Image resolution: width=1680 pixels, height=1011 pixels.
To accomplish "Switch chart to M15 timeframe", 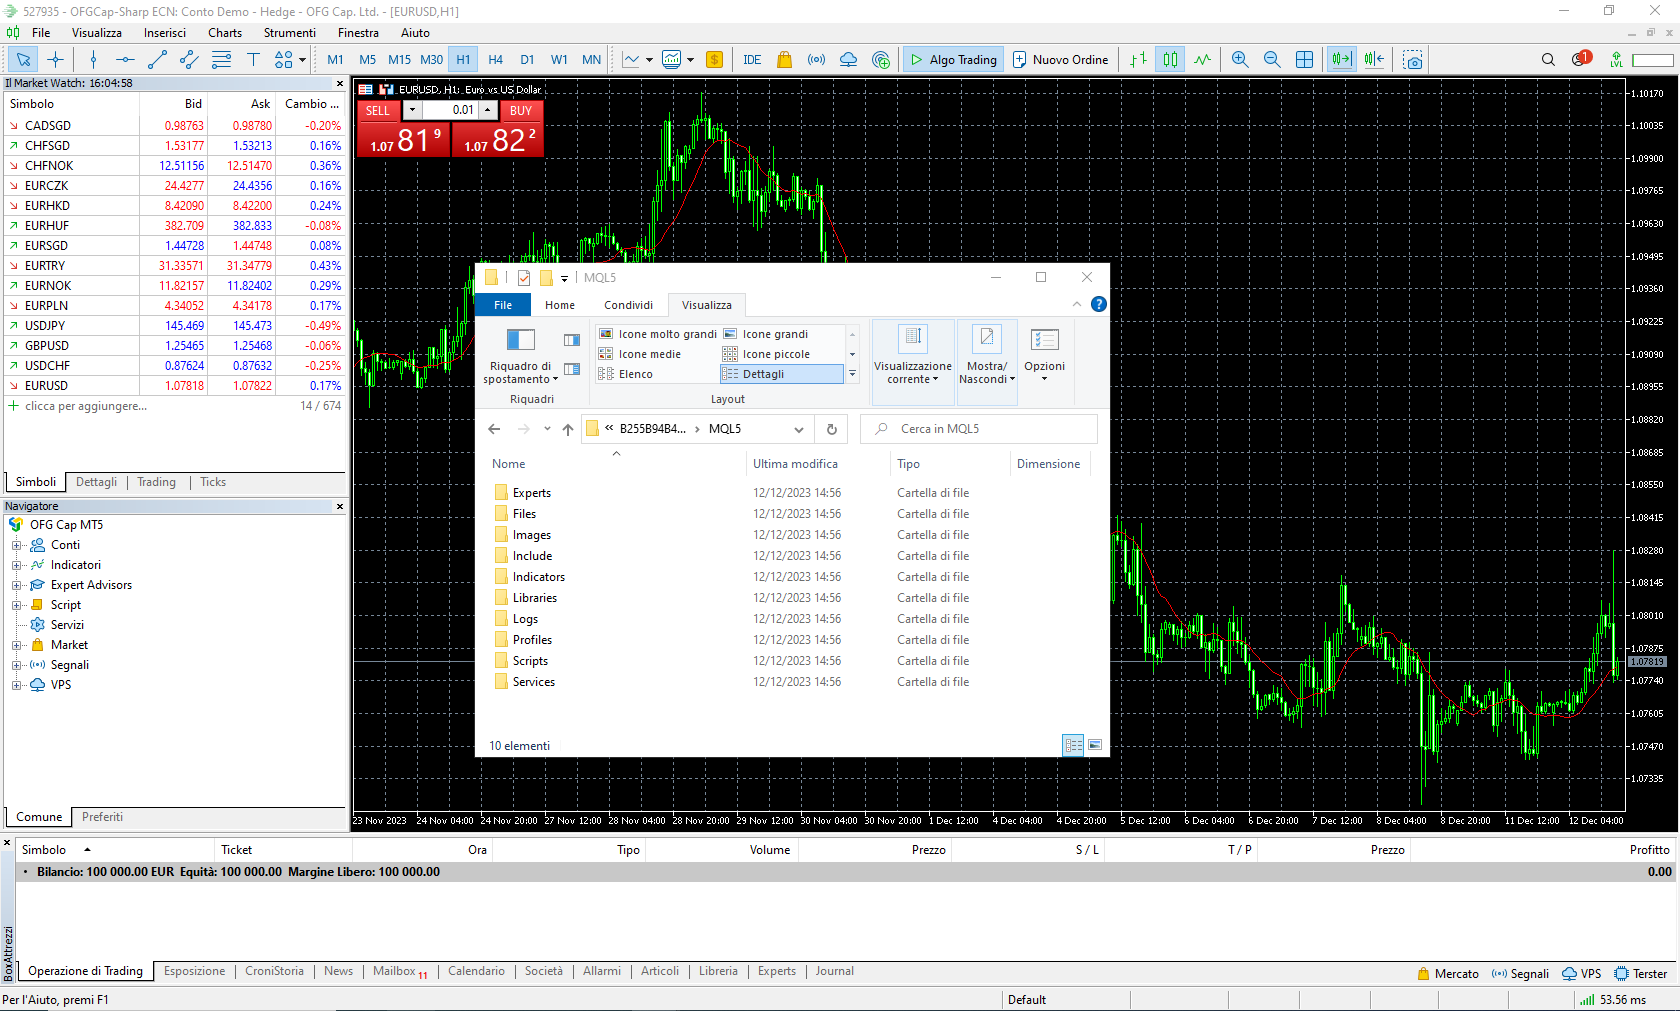I will tap(399, 60).
